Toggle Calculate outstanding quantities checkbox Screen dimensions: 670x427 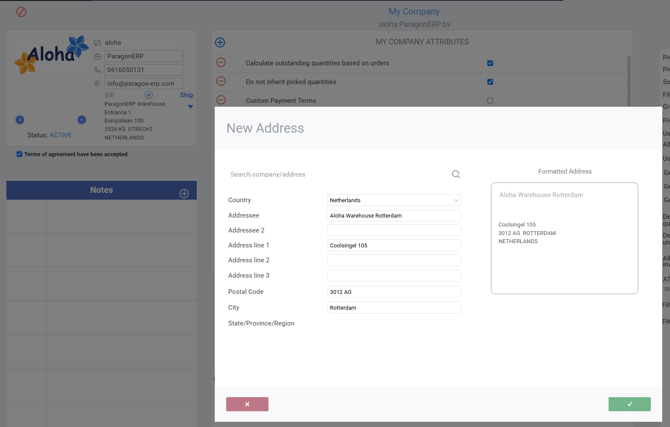click(x=490, y=63)
